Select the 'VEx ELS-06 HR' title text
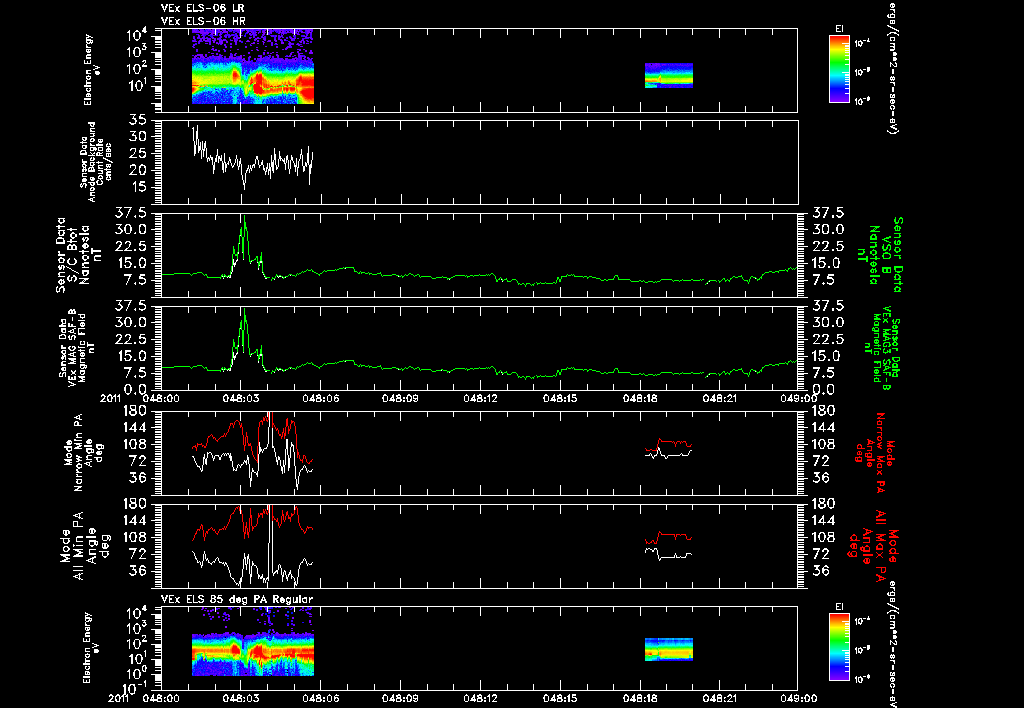Screen dimensions: 1024x708 click(x=203, y=22)
